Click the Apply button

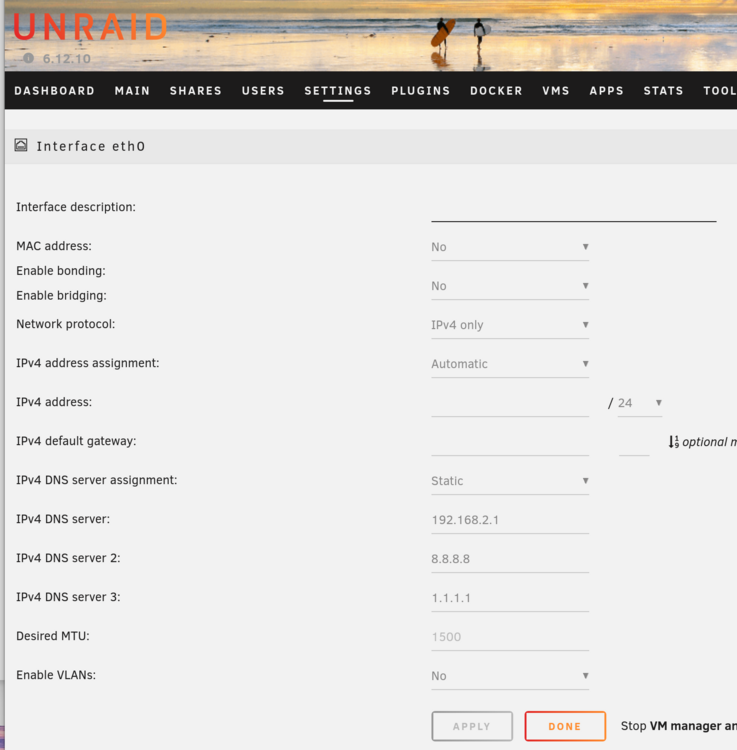(472, 726)
